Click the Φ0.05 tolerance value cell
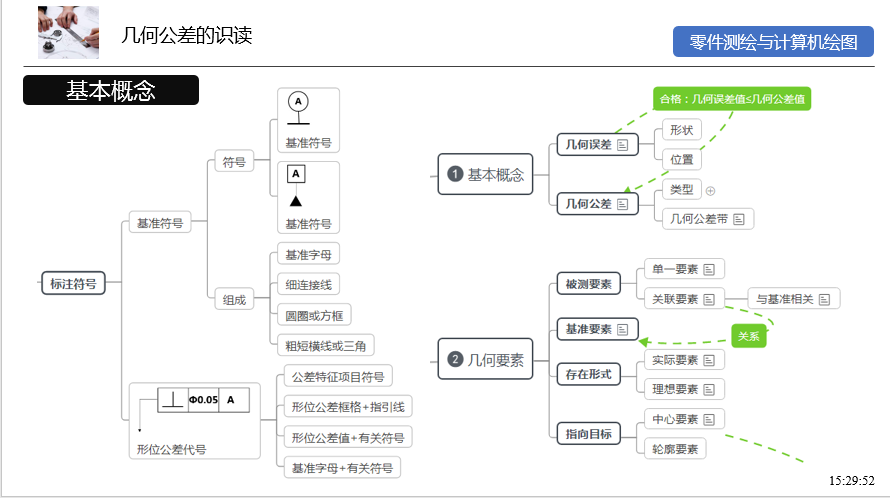Screen dimensions: 890x498 203,400
